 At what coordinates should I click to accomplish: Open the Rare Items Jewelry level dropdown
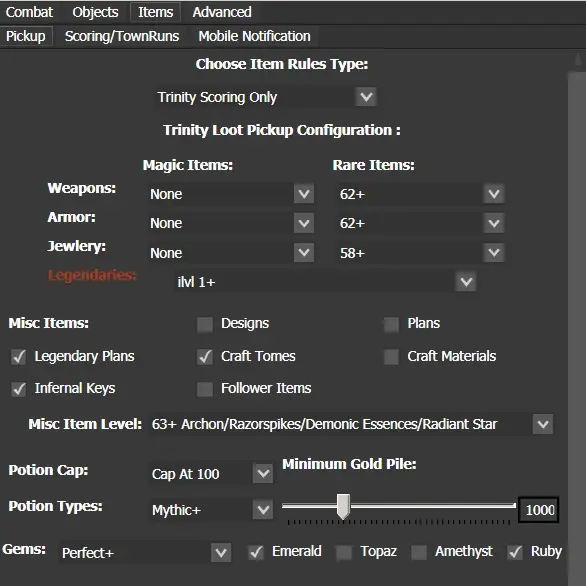(x=421, y=253)
